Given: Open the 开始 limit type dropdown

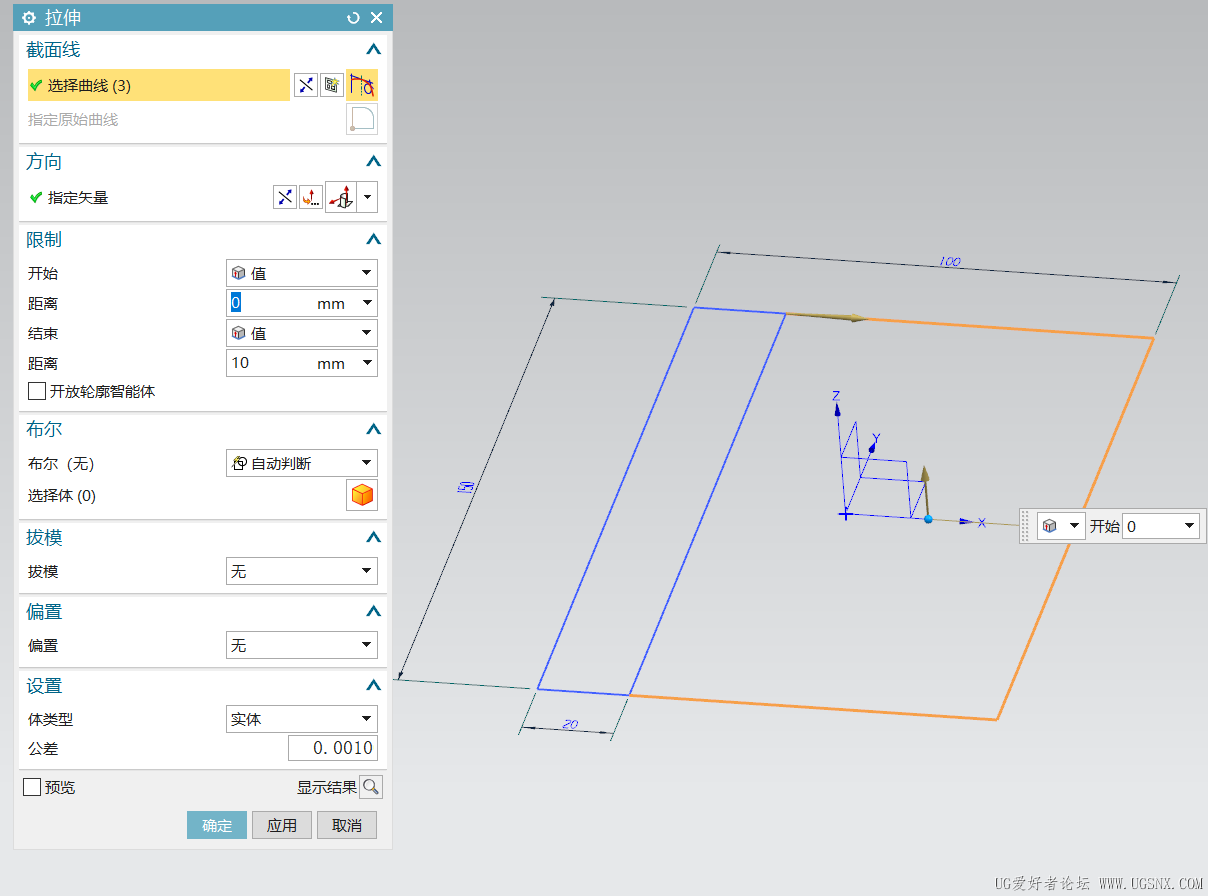Looking at the screenshot, I should pos(302,273).
